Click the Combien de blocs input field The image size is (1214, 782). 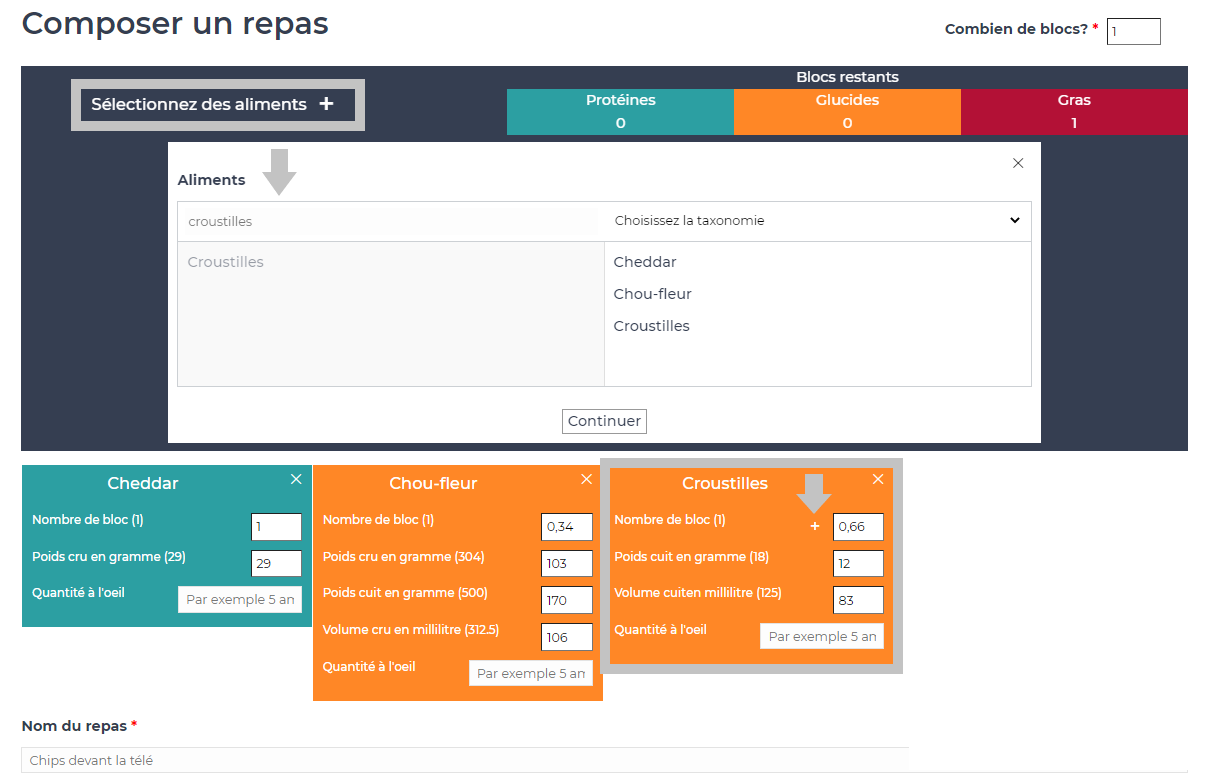[1133, 32]
